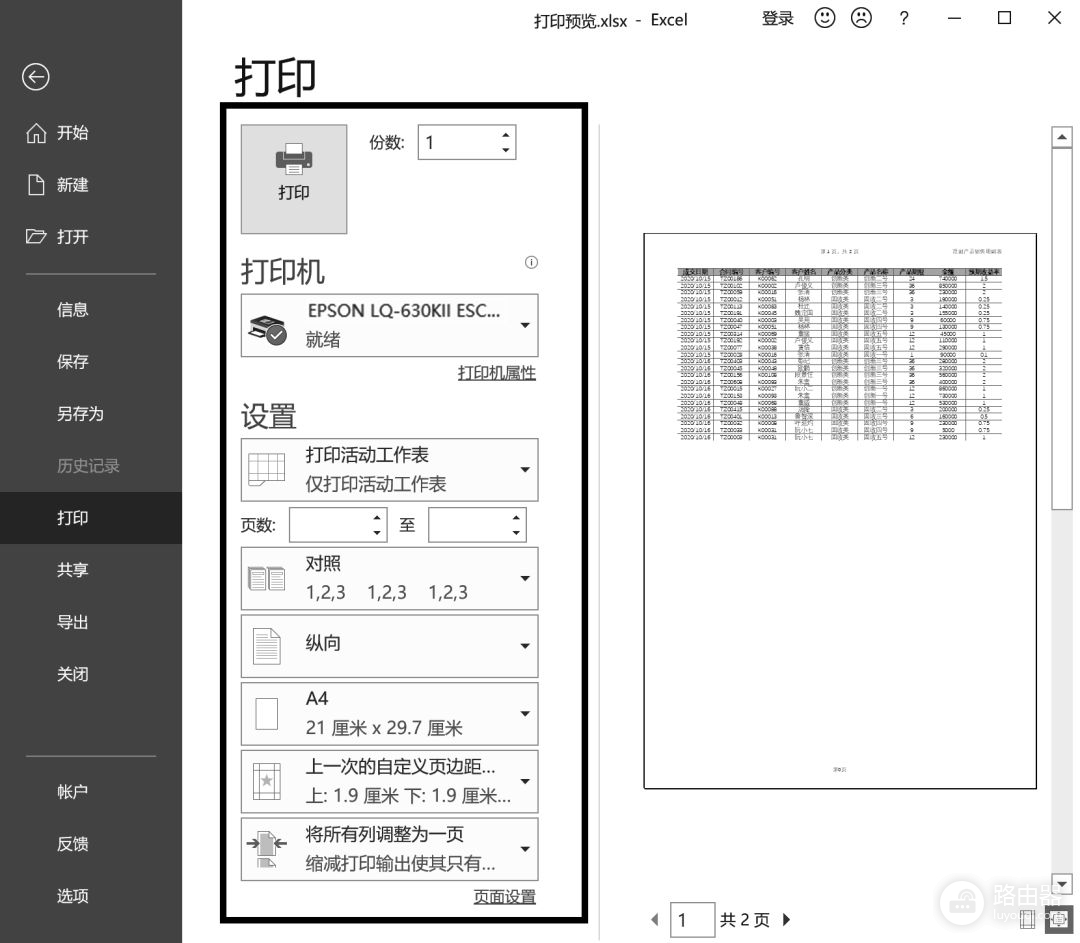This screenshot has width=1080, height=943.
Task: Increase copies with the up spinner
Action: pyautogui.click(x=506, y=135)
